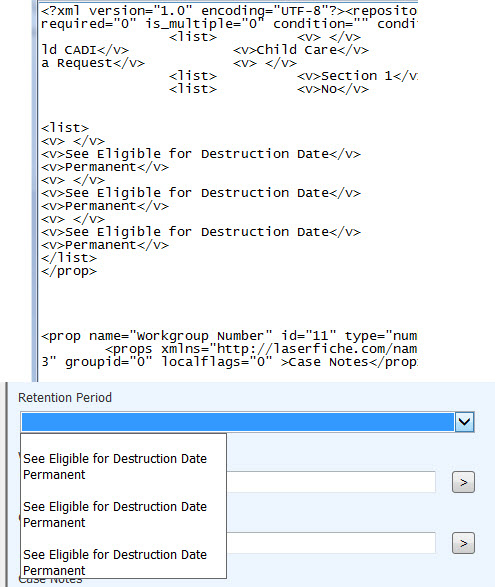Click the '<prop name="Workgroup Number"' line
495x587 pixels.
tap(229, 336)
